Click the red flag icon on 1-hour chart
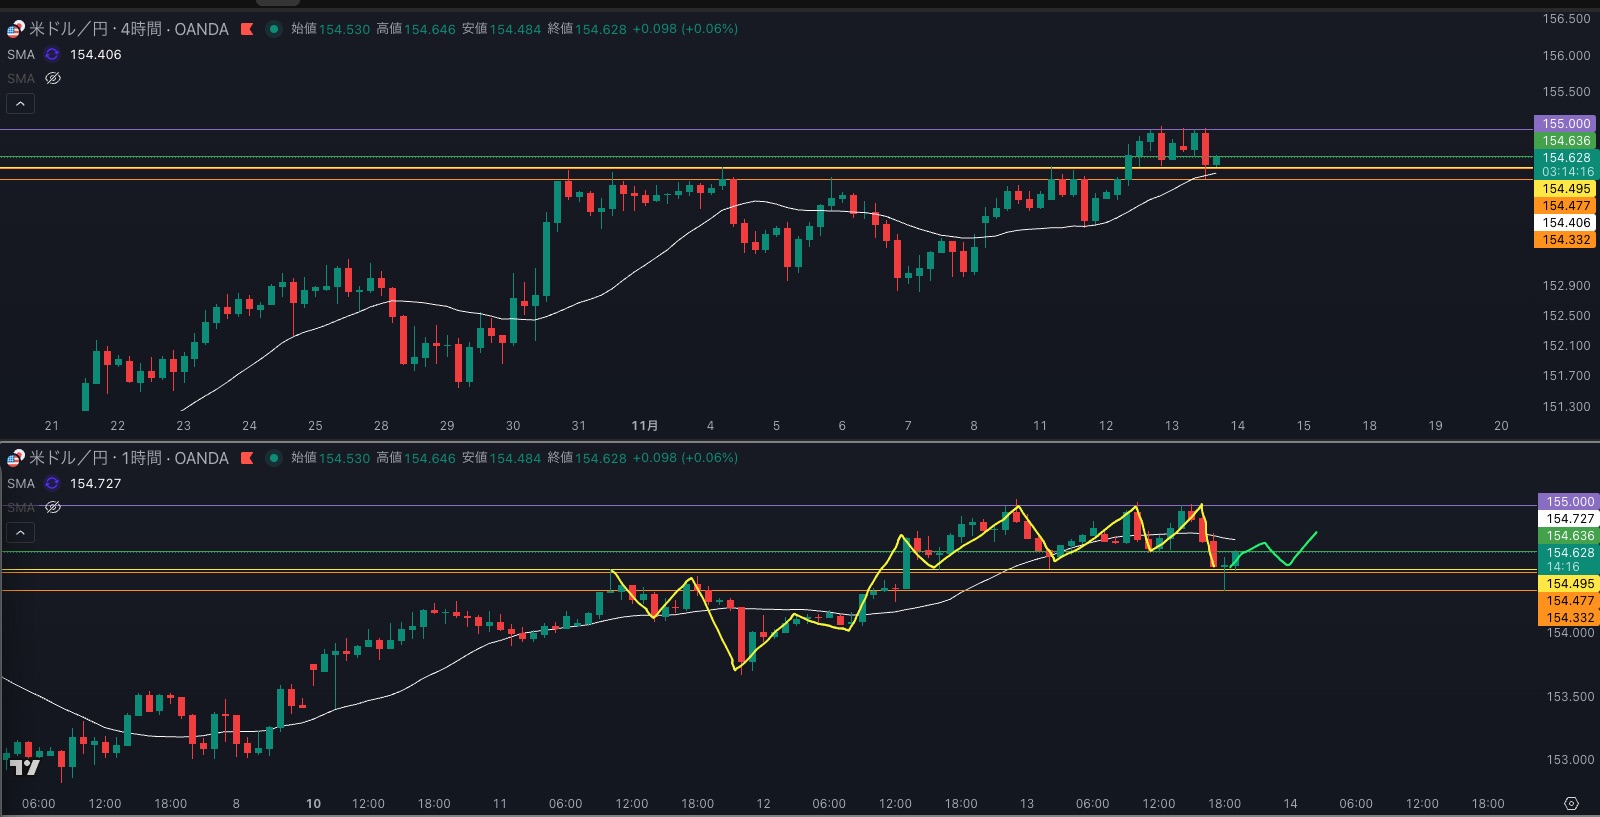Image resolution: width=1600 pixels, height=817 pixels. pos(247,458)
